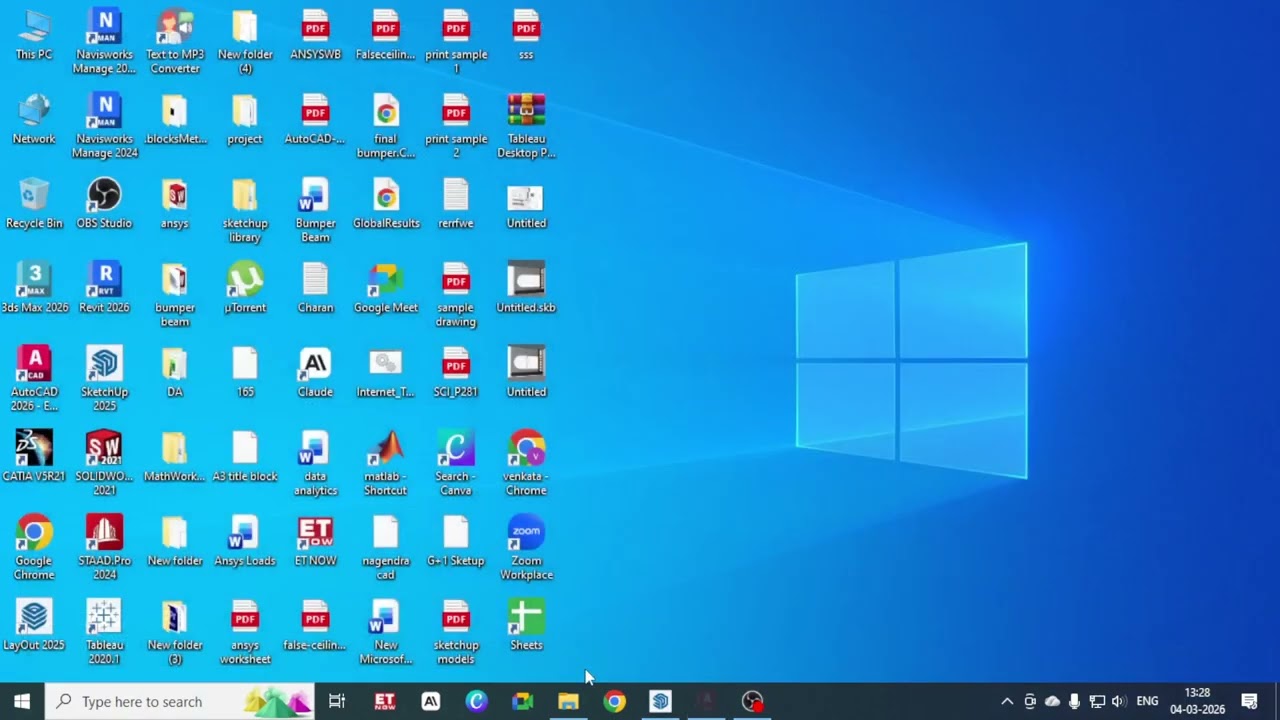1280x720 pixels.
Task: Open the ansys desktop icon
Action: click(175, 204)
